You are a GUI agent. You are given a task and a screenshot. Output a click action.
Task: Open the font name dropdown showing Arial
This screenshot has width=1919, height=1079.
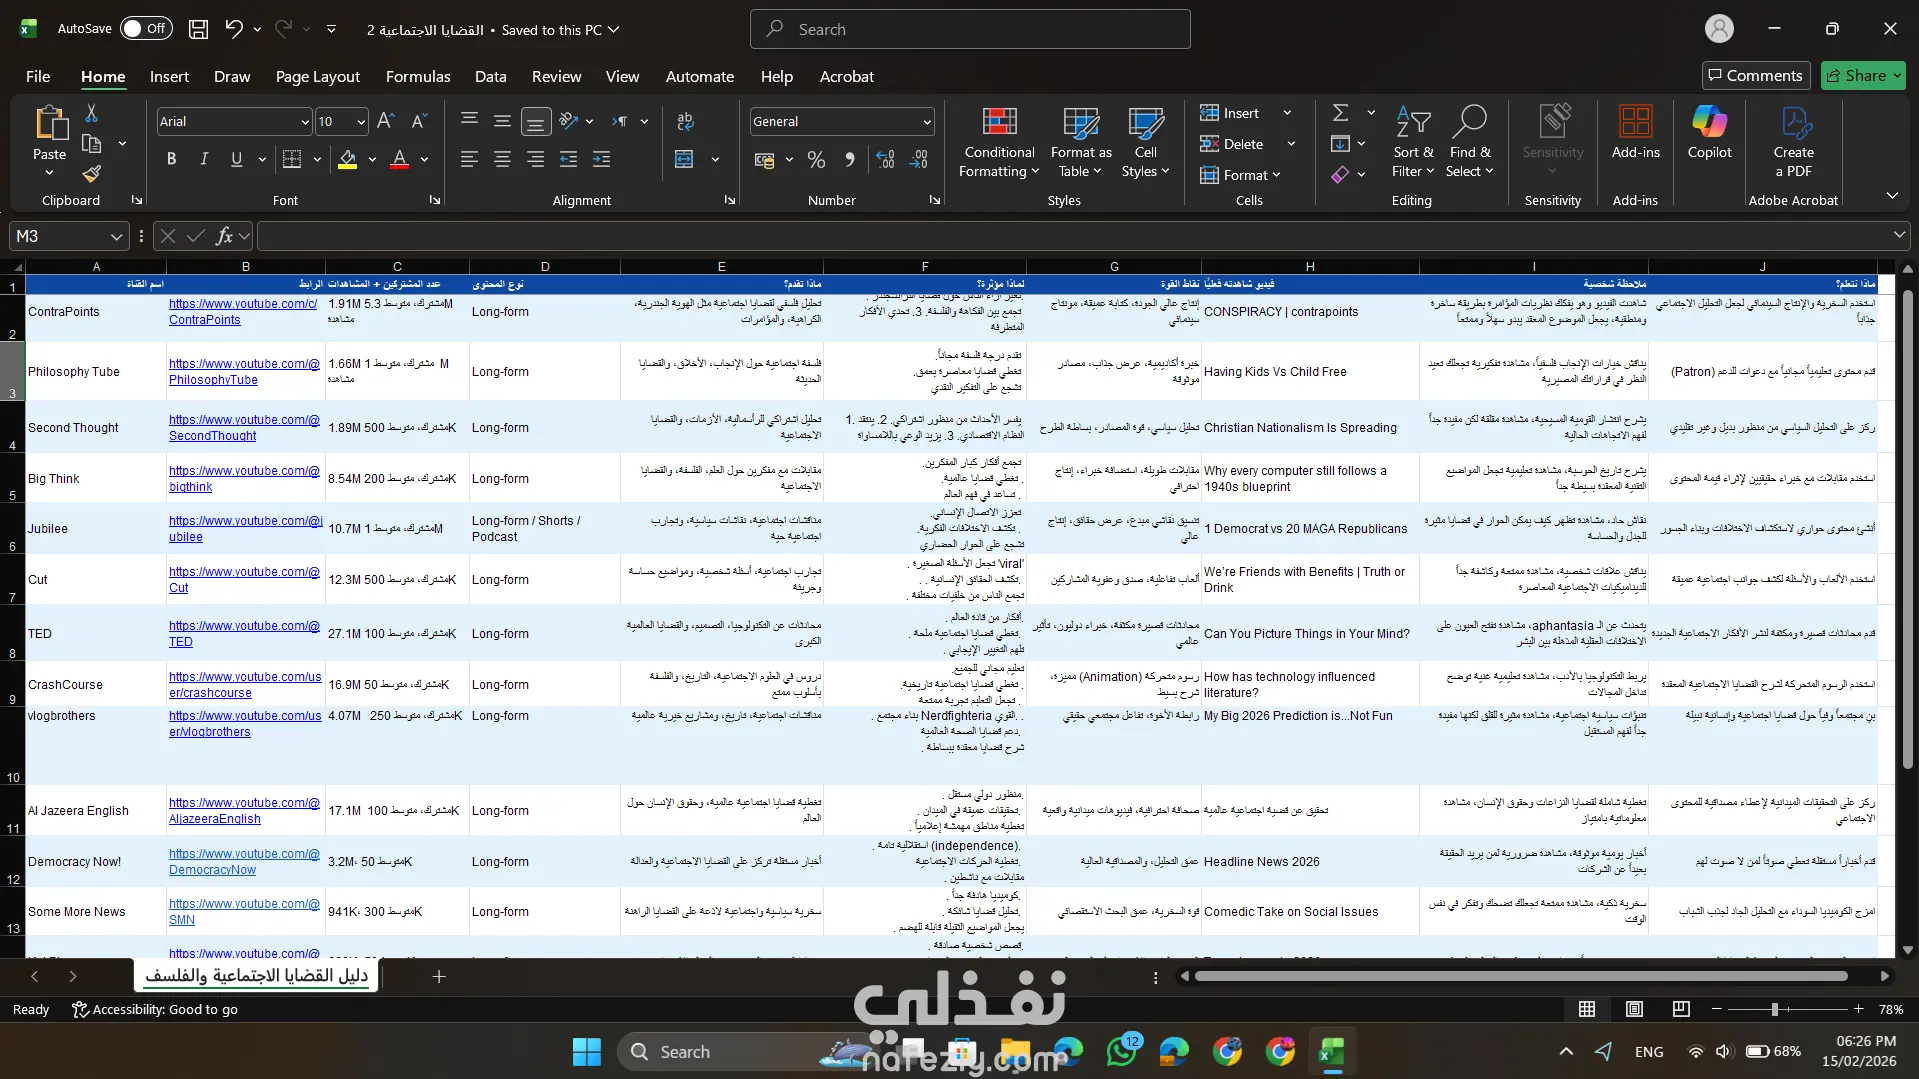coord(305,122)
